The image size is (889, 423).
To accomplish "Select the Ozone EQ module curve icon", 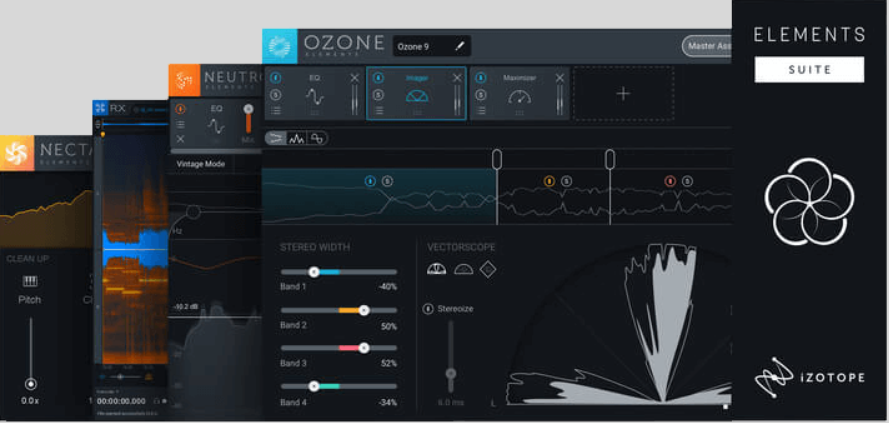I will 314,96.
